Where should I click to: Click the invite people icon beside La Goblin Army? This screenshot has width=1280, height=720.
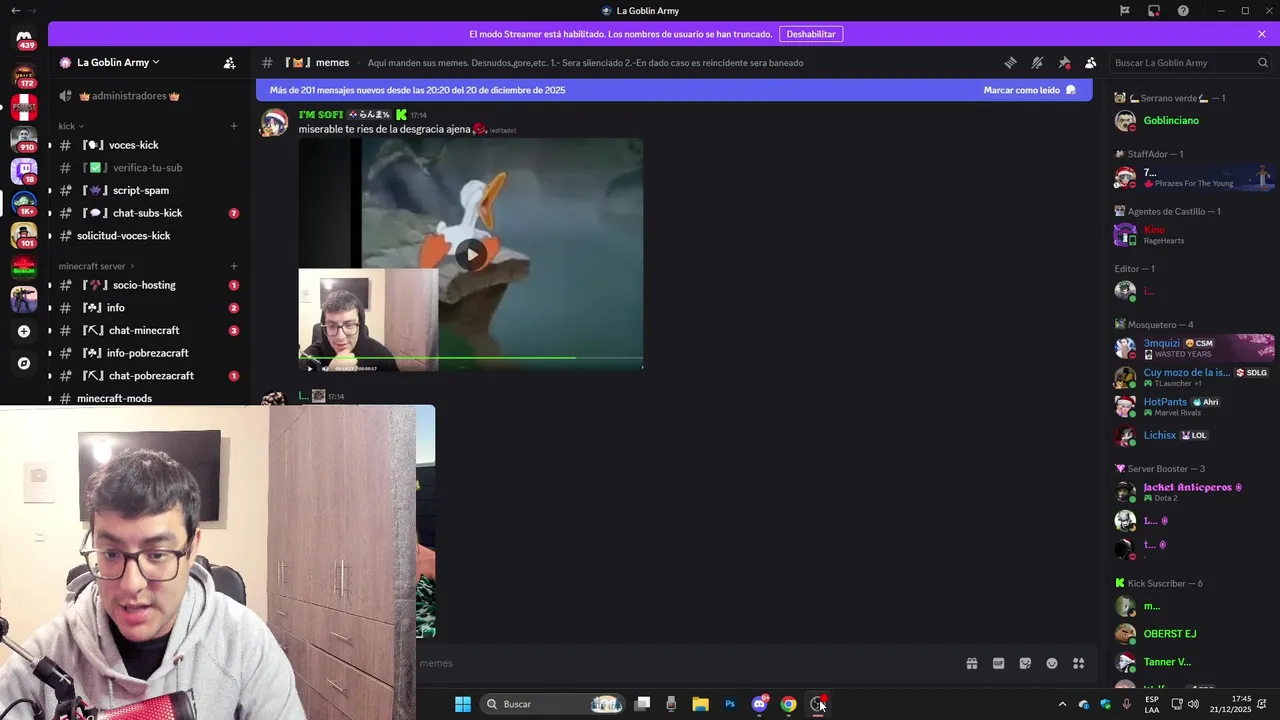pos(229,62)
